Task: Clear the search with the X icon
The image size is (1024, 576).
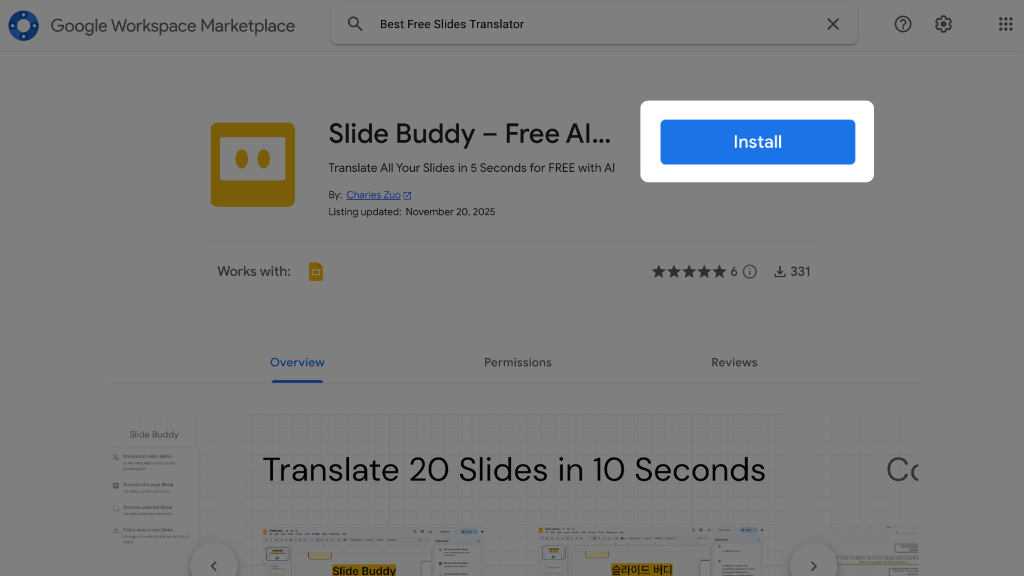Action: pos(833,24)
